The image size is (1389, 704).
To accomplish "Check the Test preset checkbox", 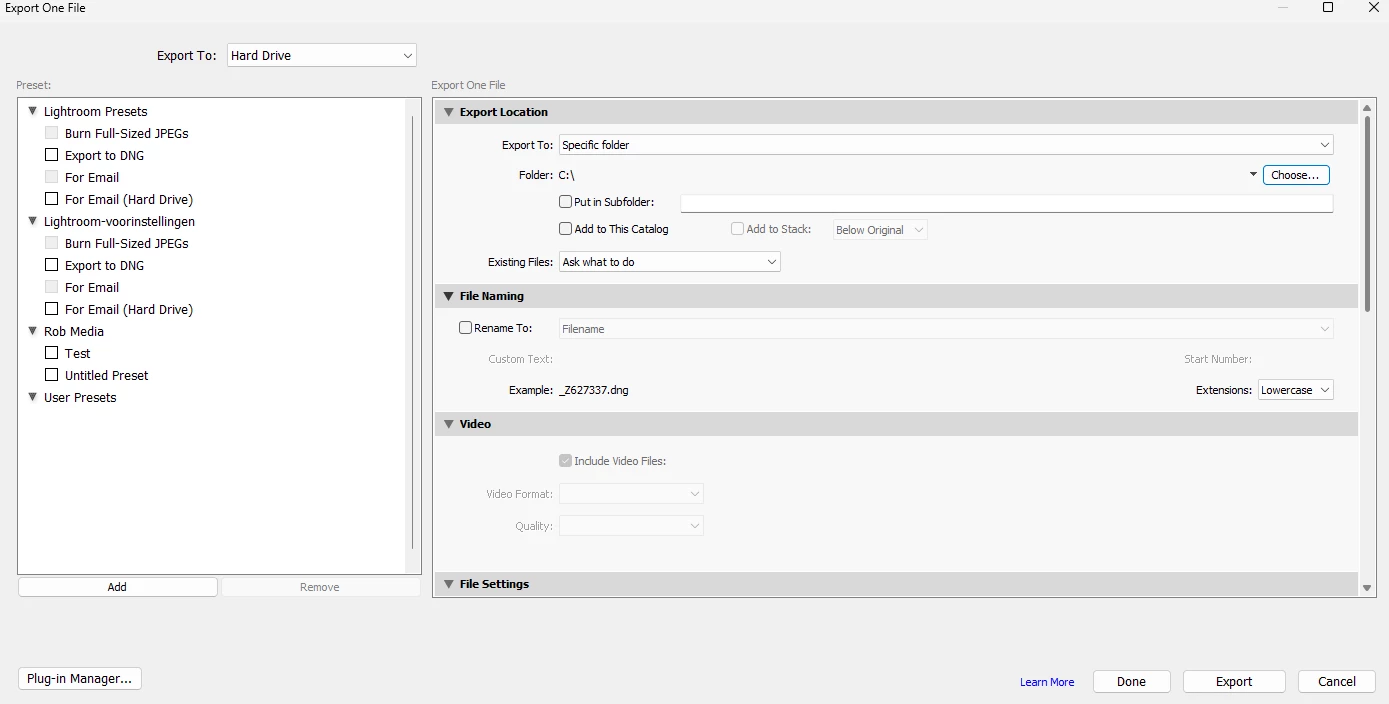I will [52, 353].
